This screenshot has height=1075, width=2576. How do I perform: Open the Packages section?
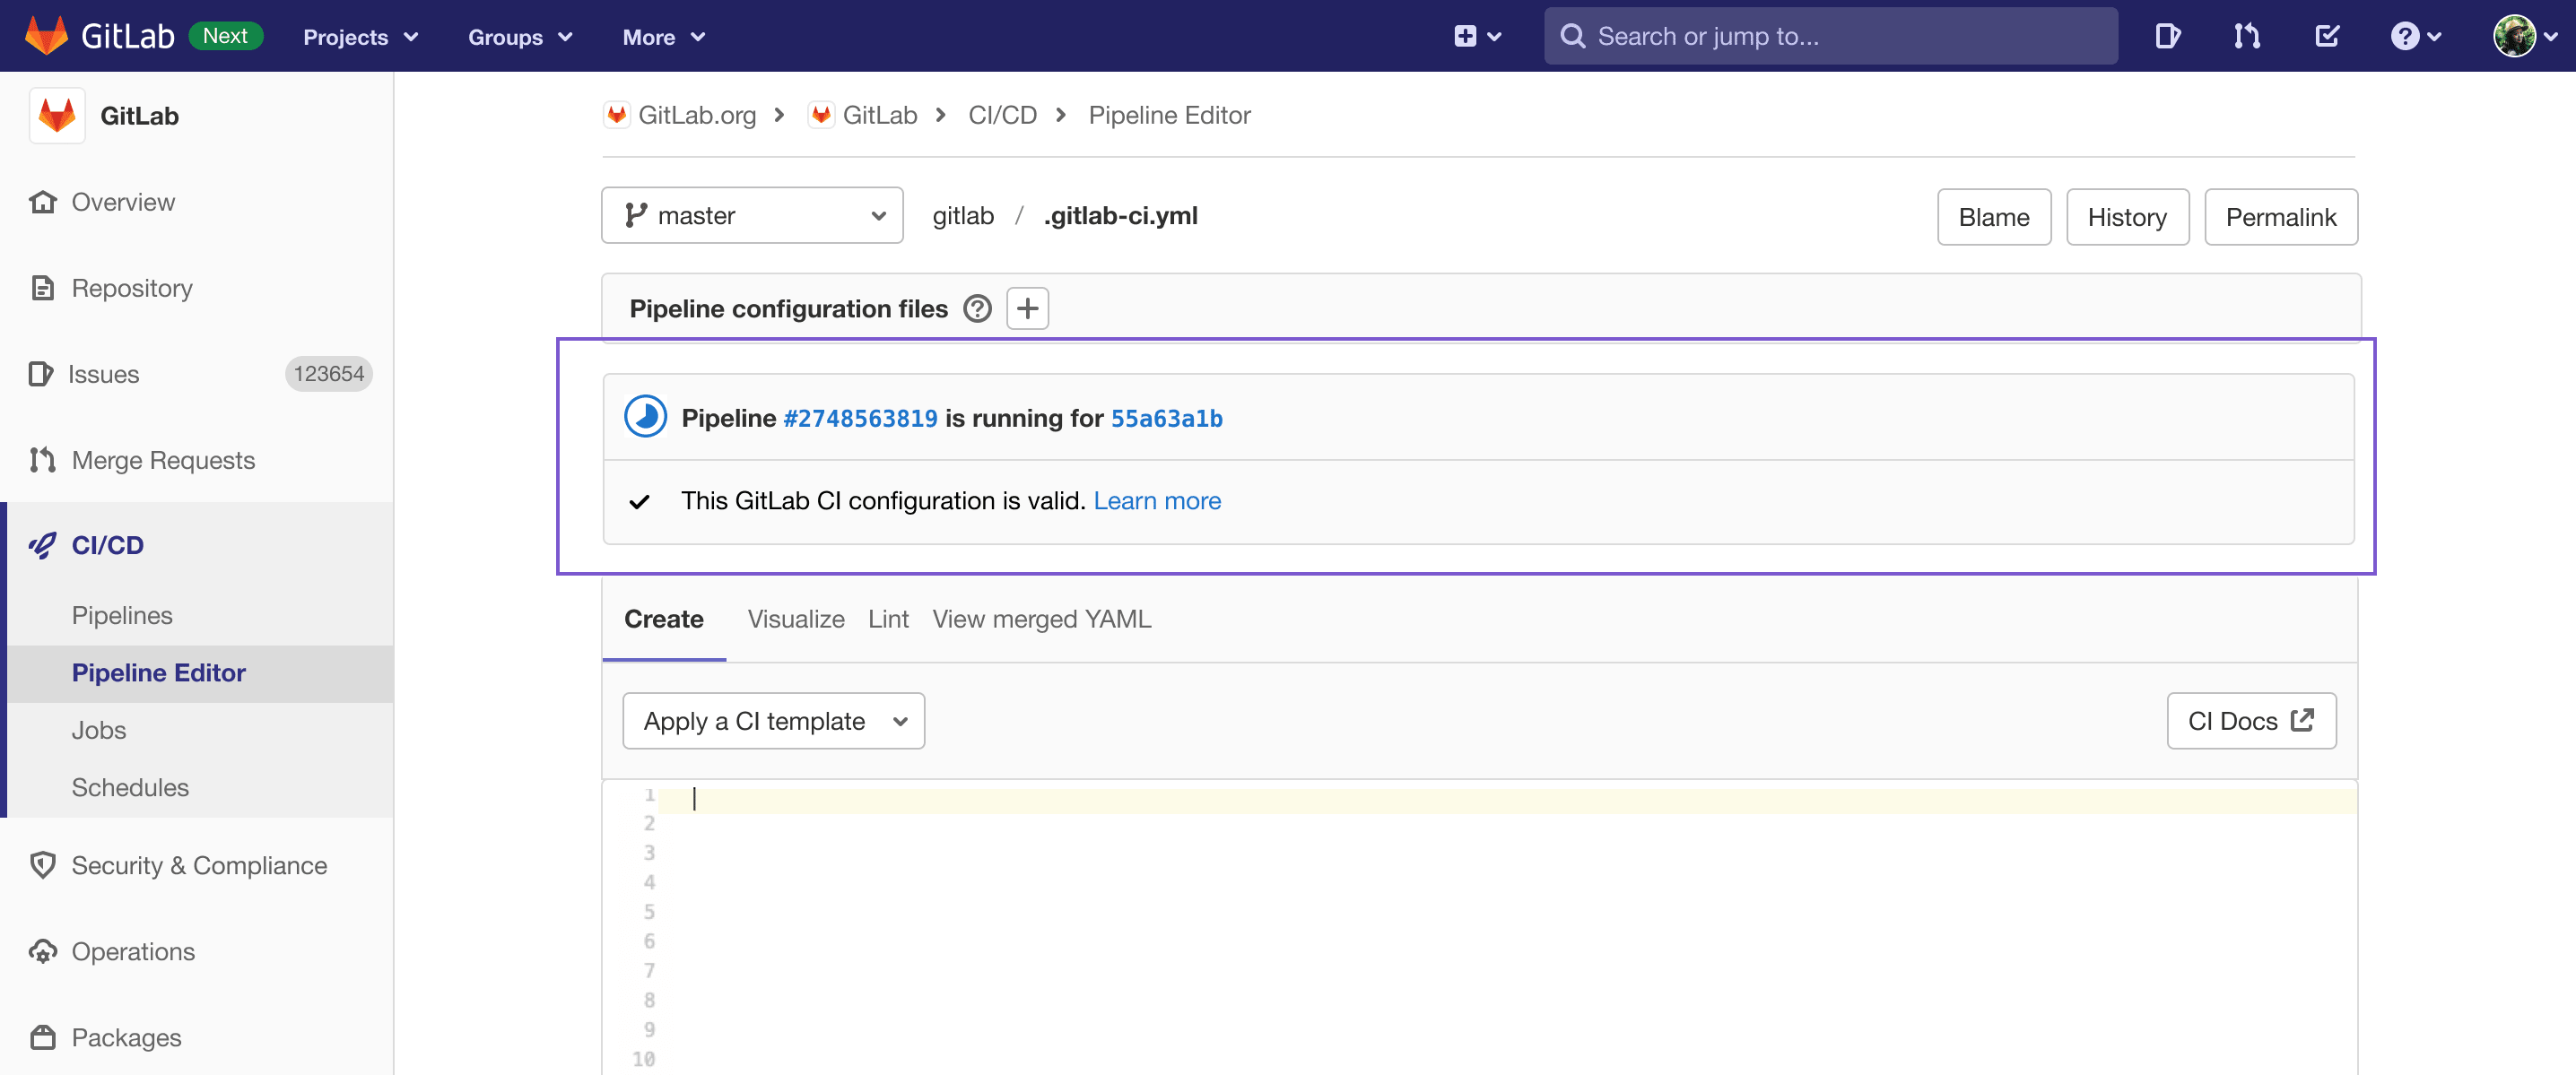(126, 1037)
